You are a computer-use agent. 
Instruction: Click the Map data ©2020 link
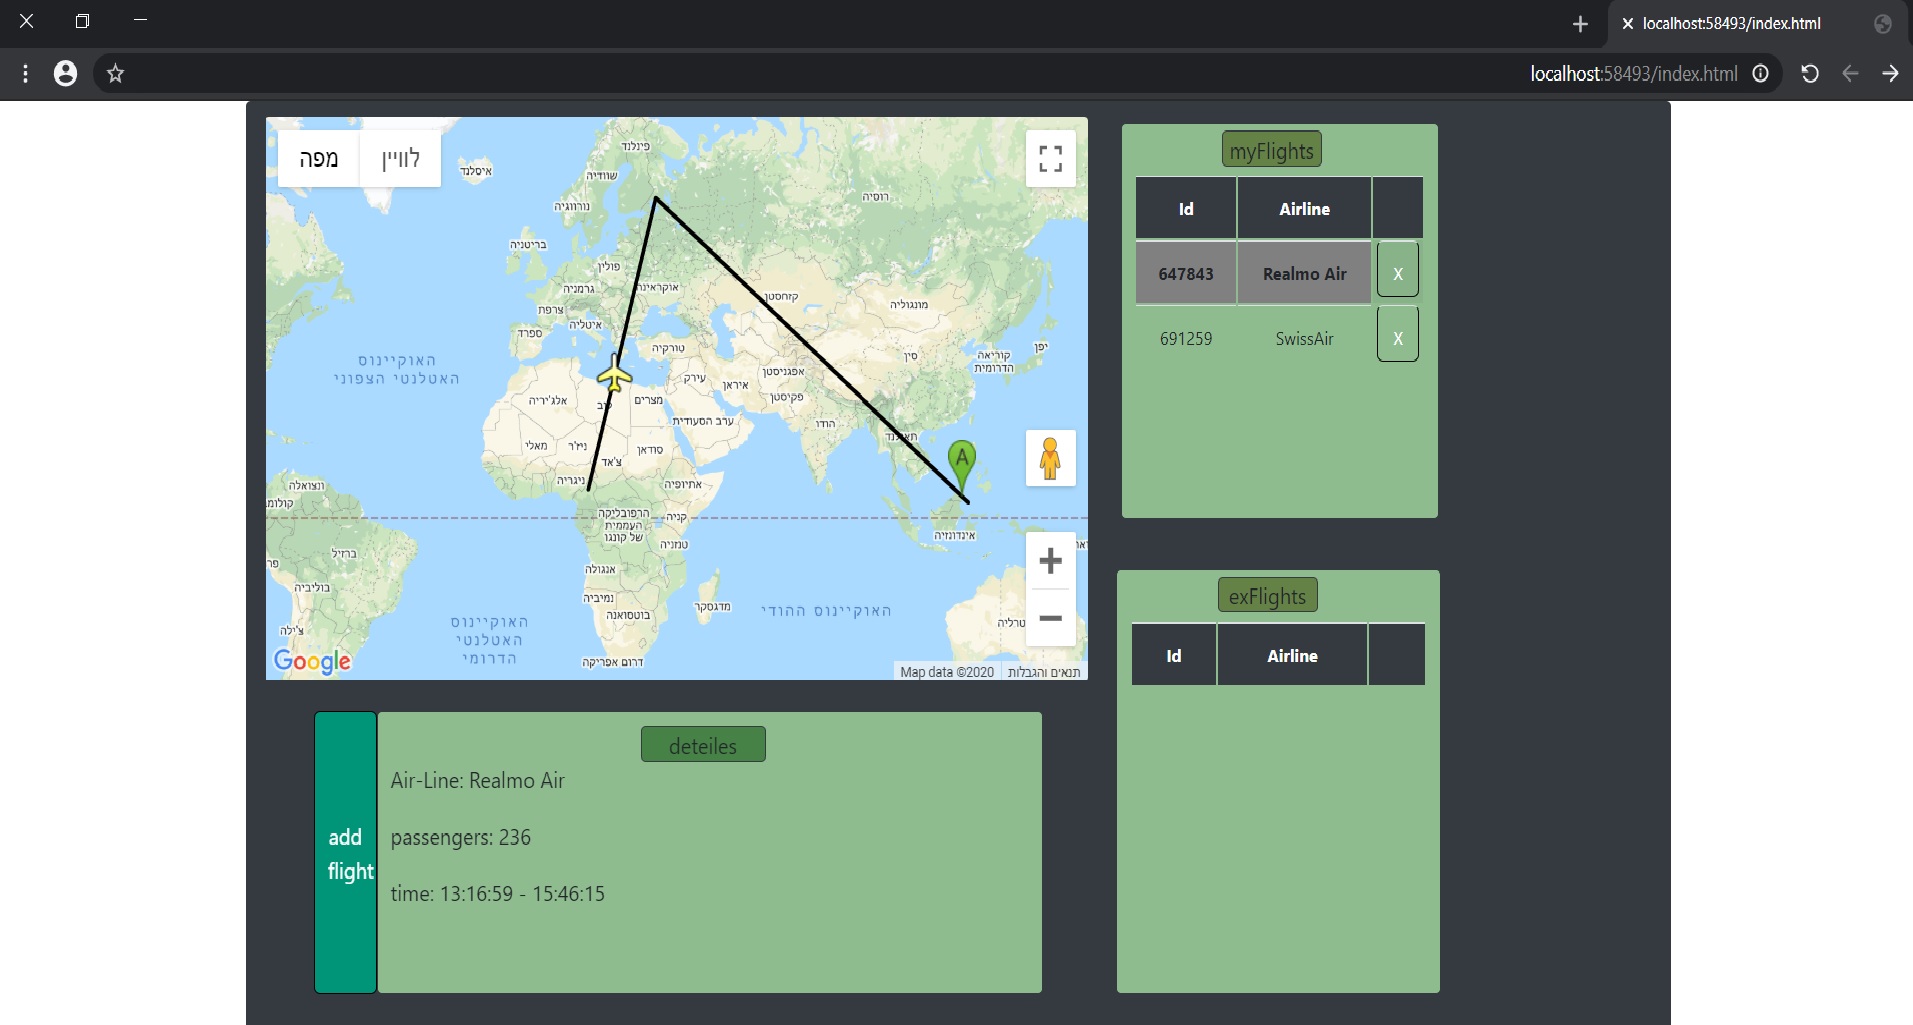click(945, 672)
